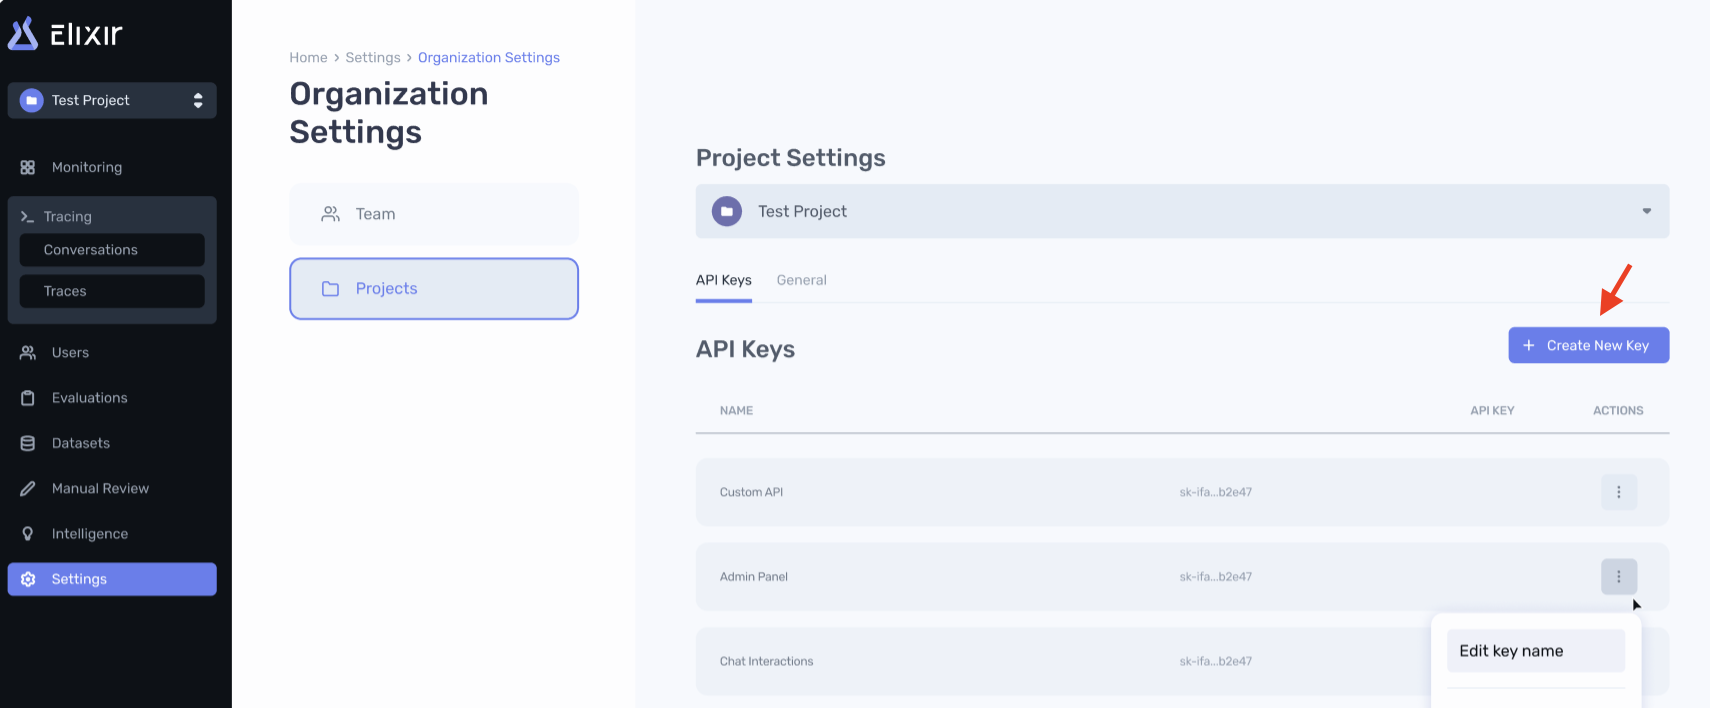This screenshot has height=708, width=1710.
Task: Select the Projects settings section
Action: (x=434, y=289)
